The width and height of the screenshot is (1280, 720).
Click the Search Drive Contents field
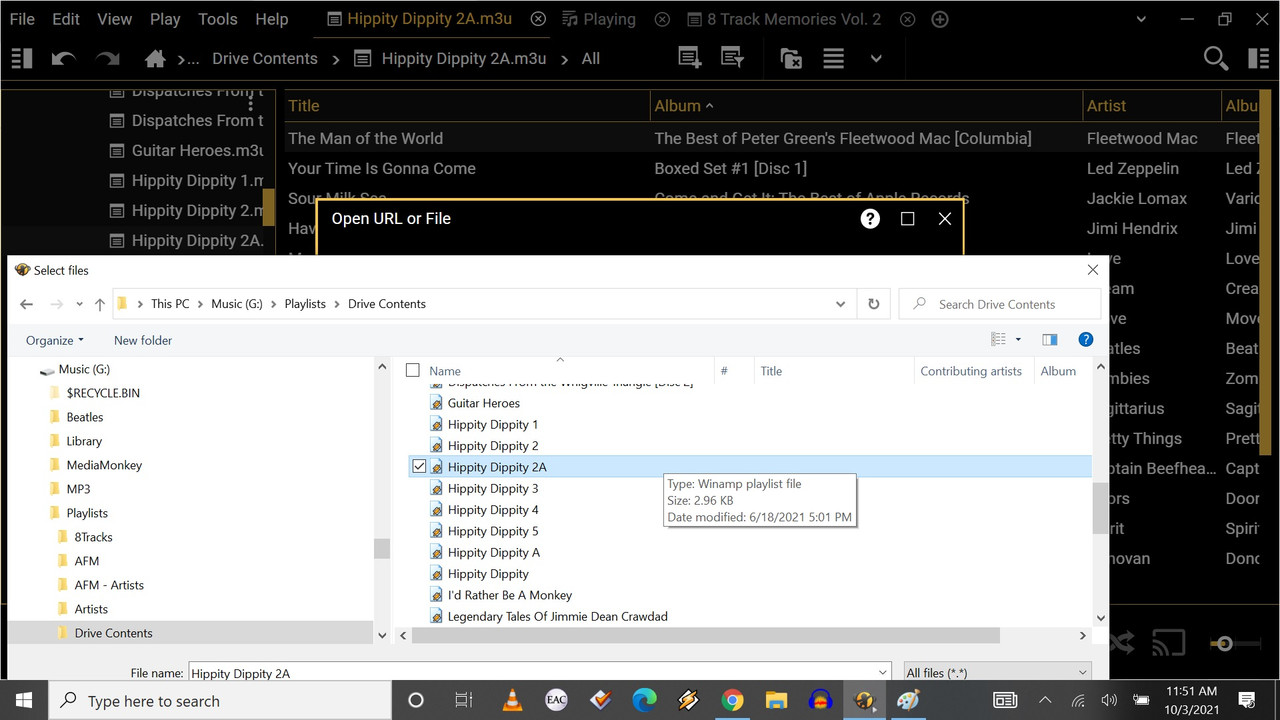[1000, 304]
